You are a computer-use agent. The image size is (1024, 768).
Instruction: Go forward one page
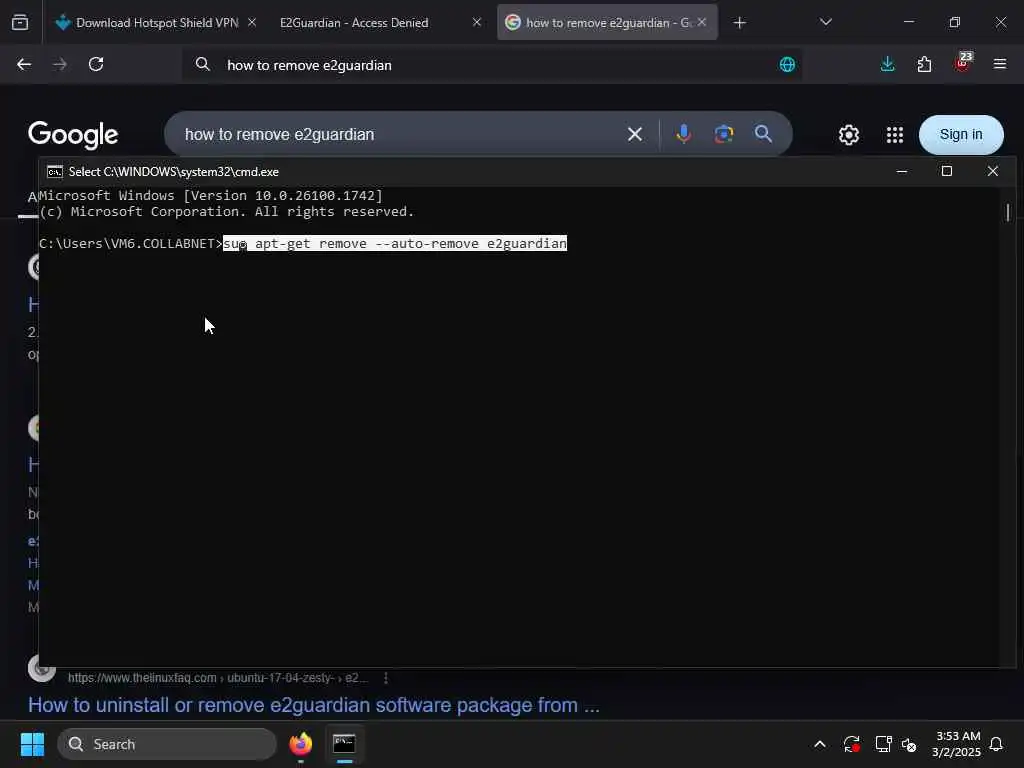tap(60, 64)
